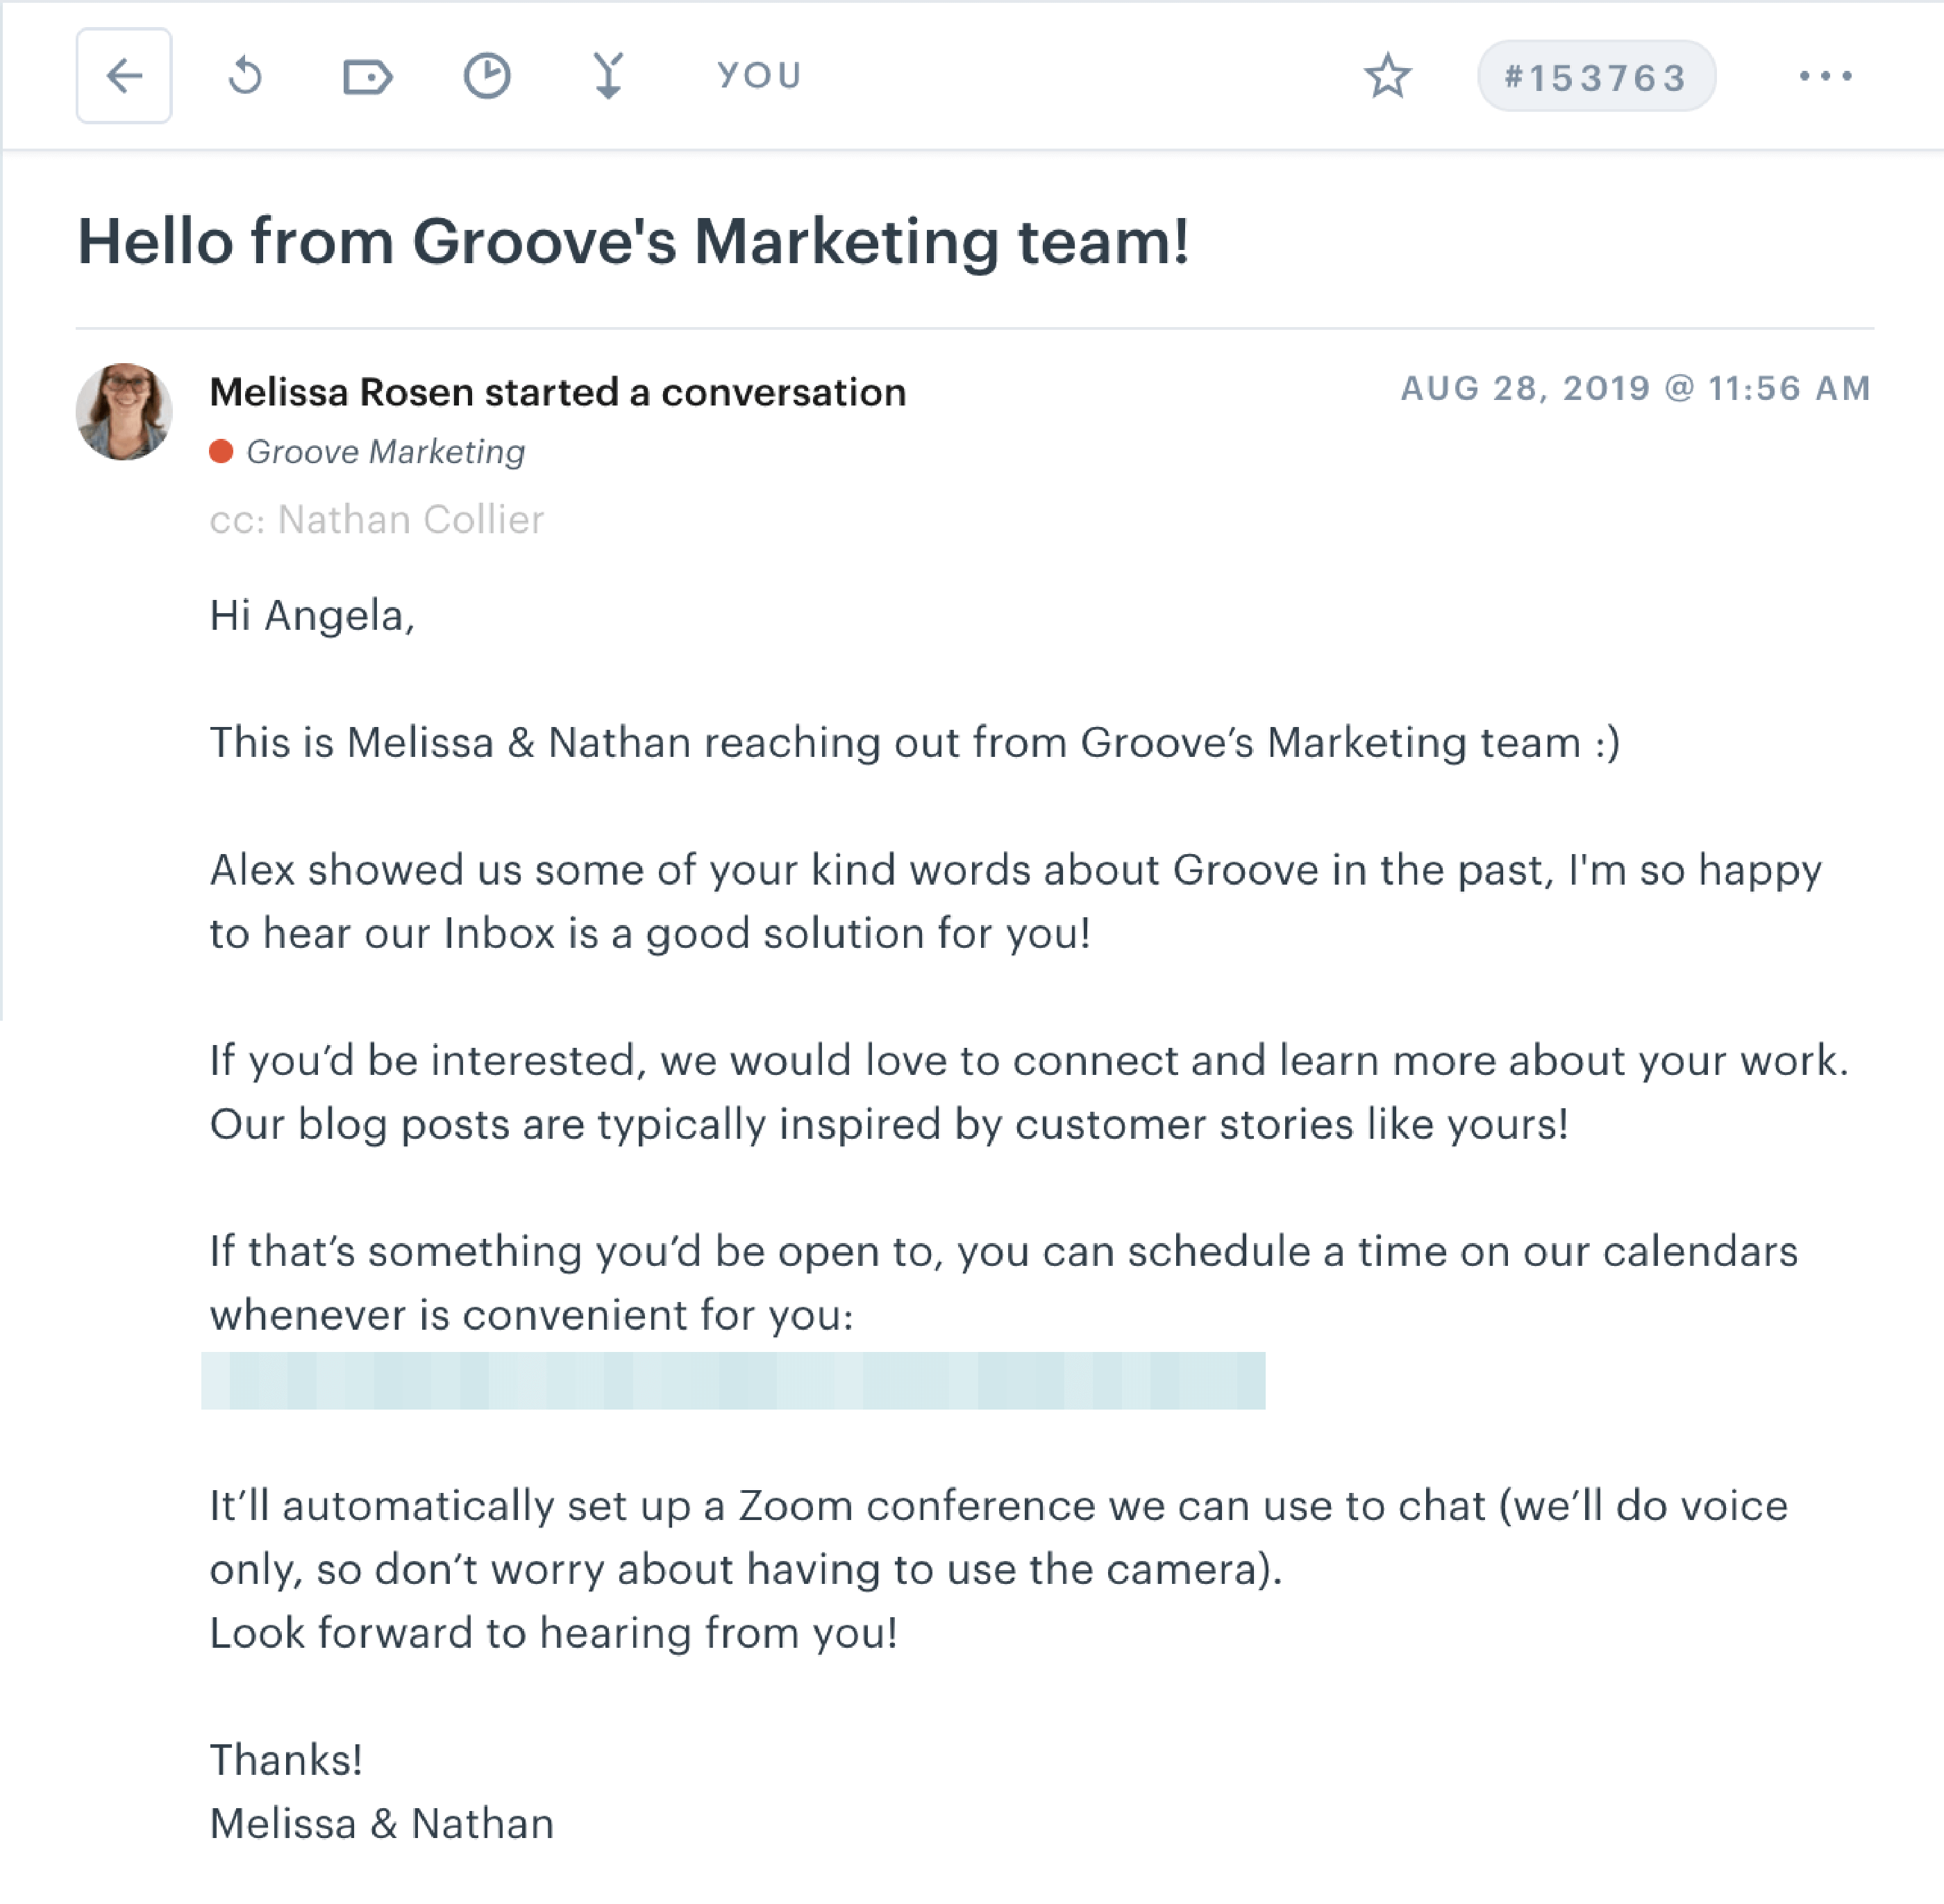Open the YOU assignee selector

(758, 74)
